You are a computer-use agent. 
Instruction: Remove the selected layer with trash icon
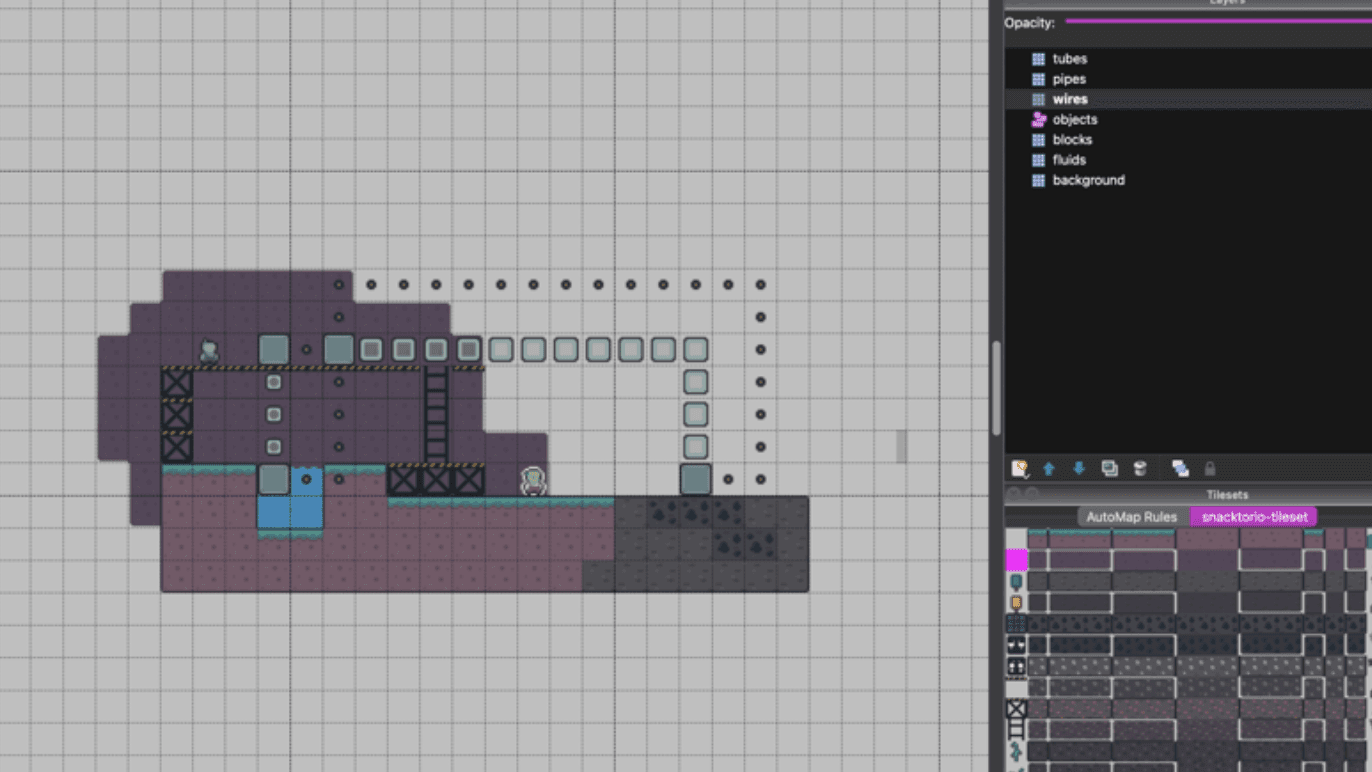coord(1139,468)
